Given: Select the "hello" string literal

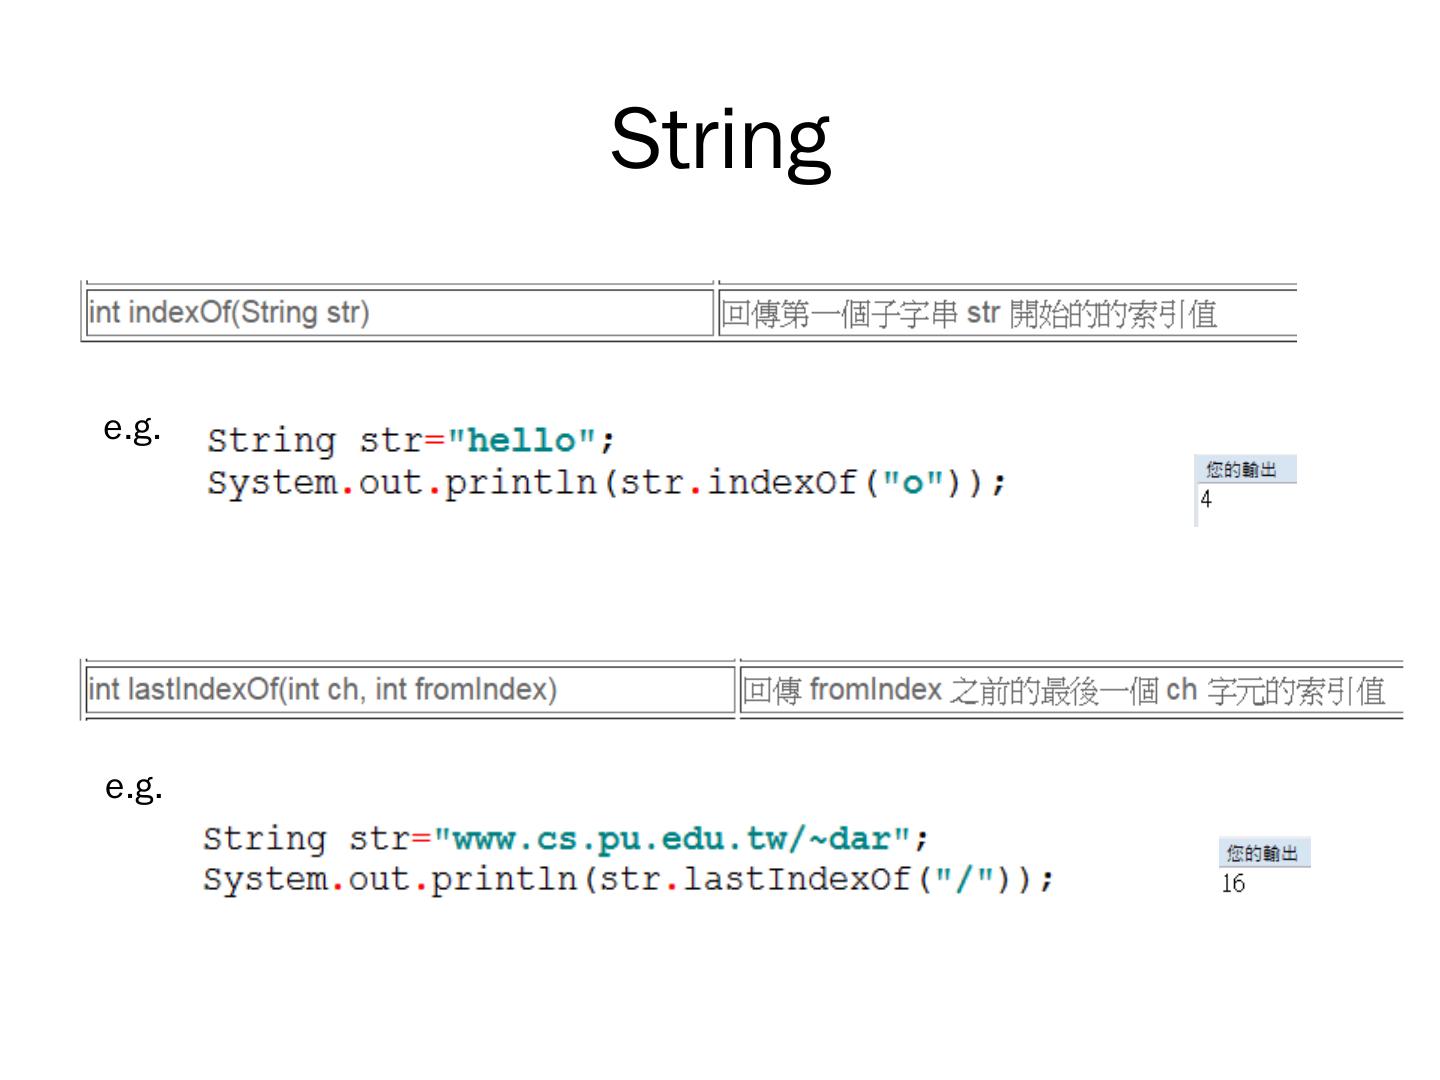Looking at the screenshot, I should 522,440.
